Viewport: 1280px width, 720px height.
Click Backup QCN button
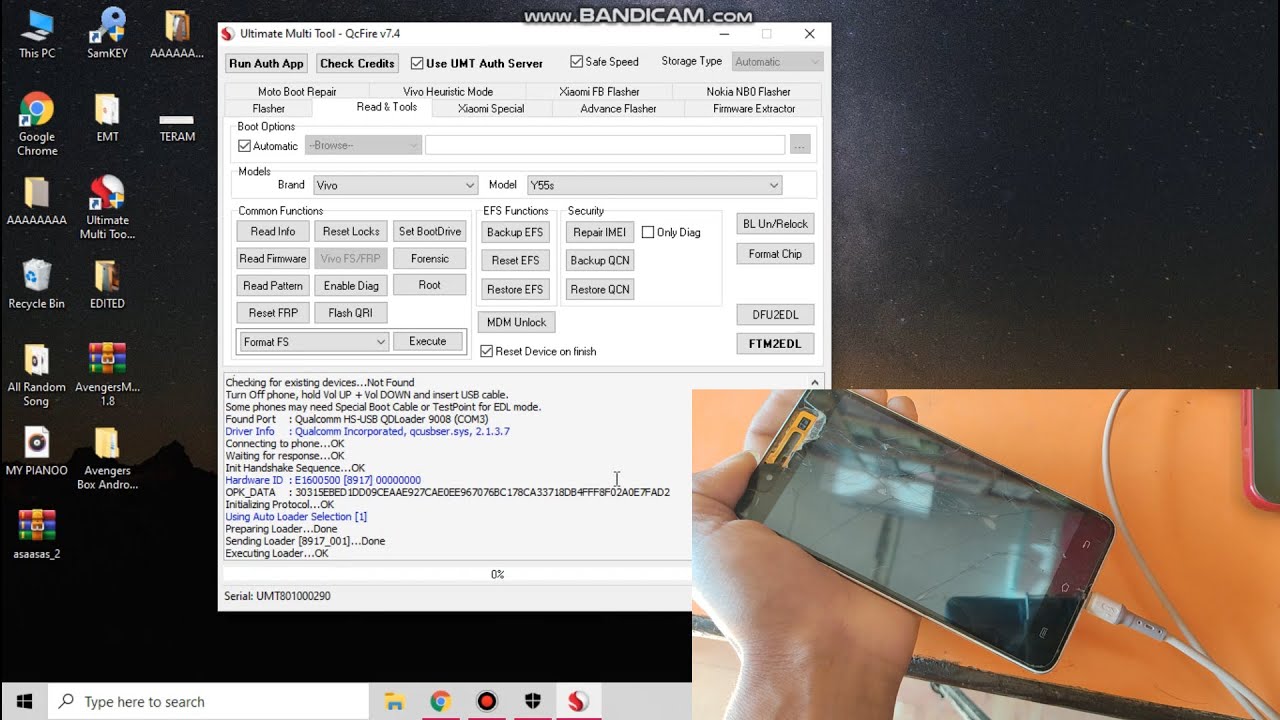pyautogui.click(x=600, y=260)
